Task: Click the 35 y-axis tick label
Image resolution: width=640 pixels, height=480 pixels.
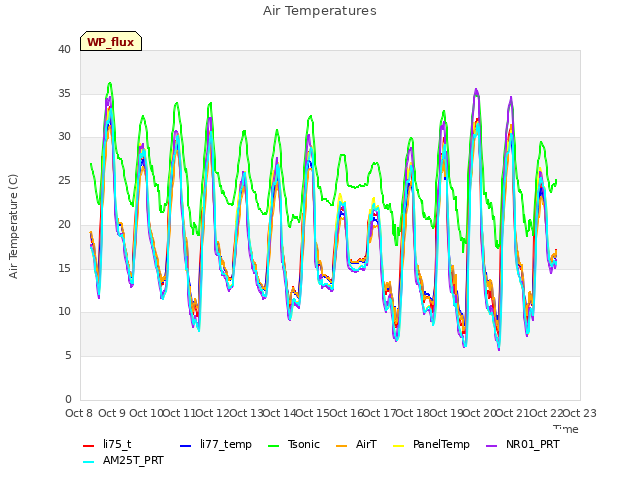Action: 64,93
